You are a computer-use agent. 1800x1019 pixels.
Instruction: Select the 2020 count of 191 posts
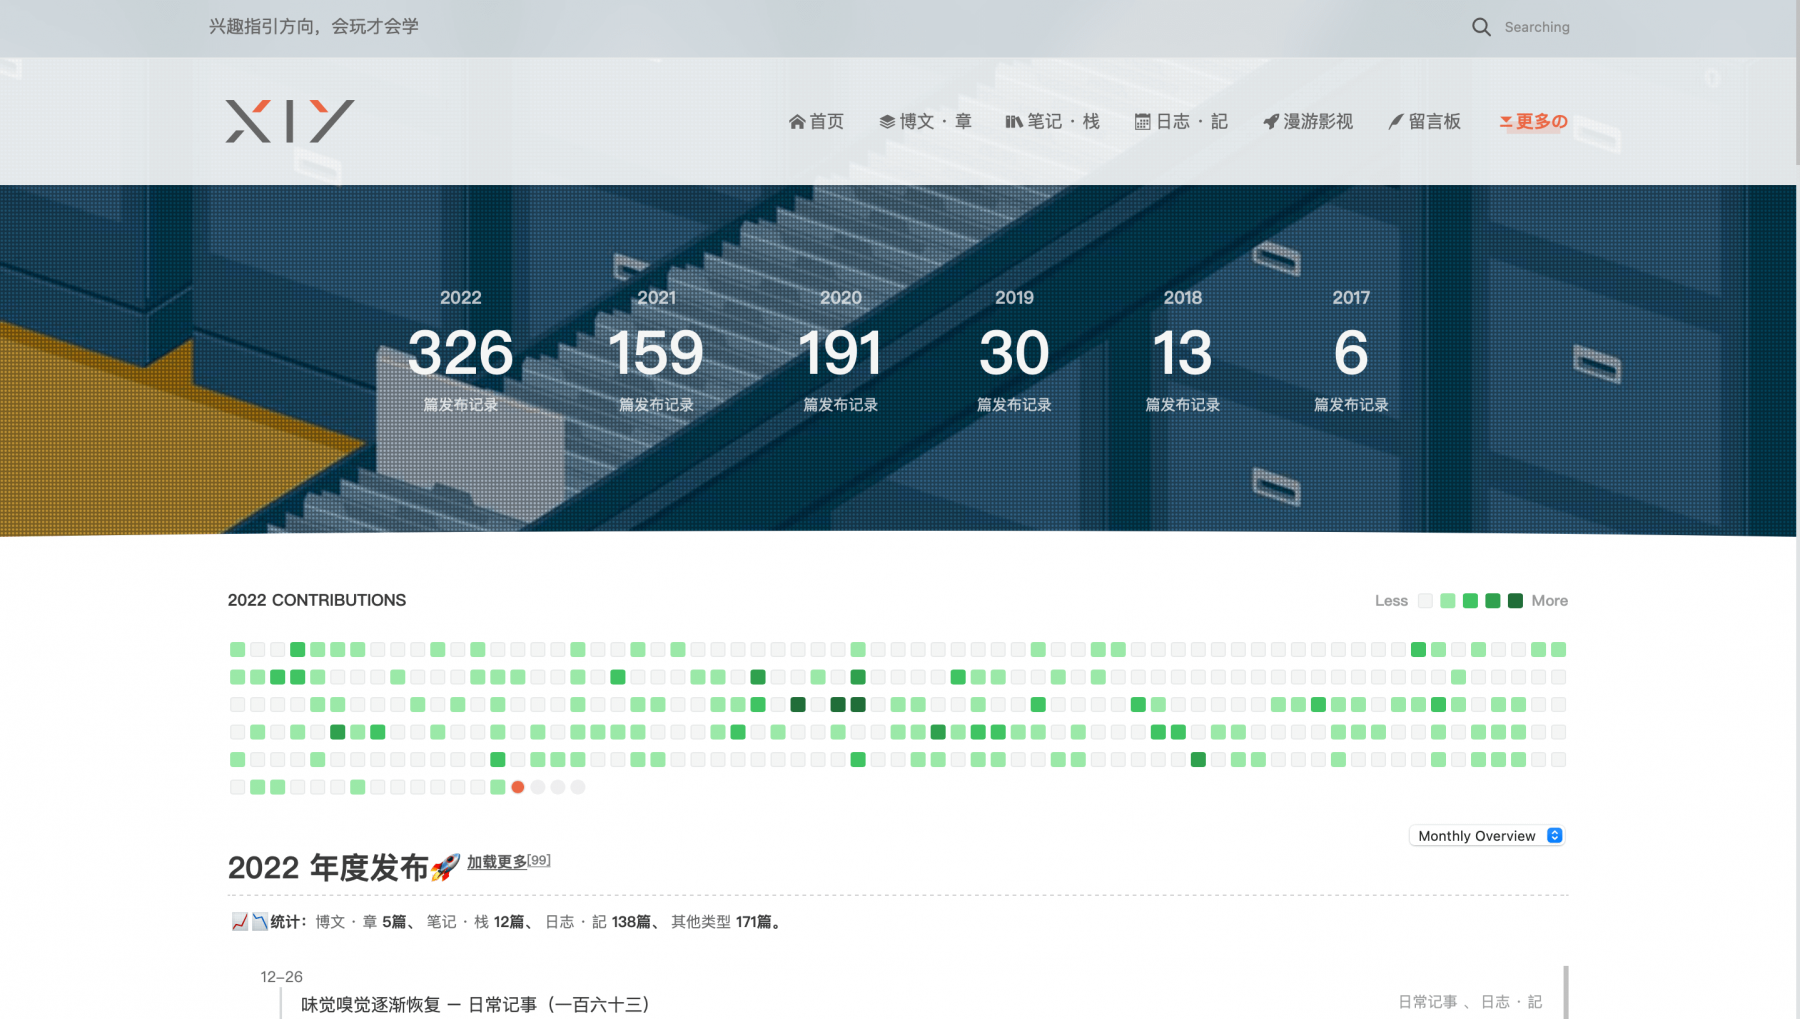click(x=841, y=353)
